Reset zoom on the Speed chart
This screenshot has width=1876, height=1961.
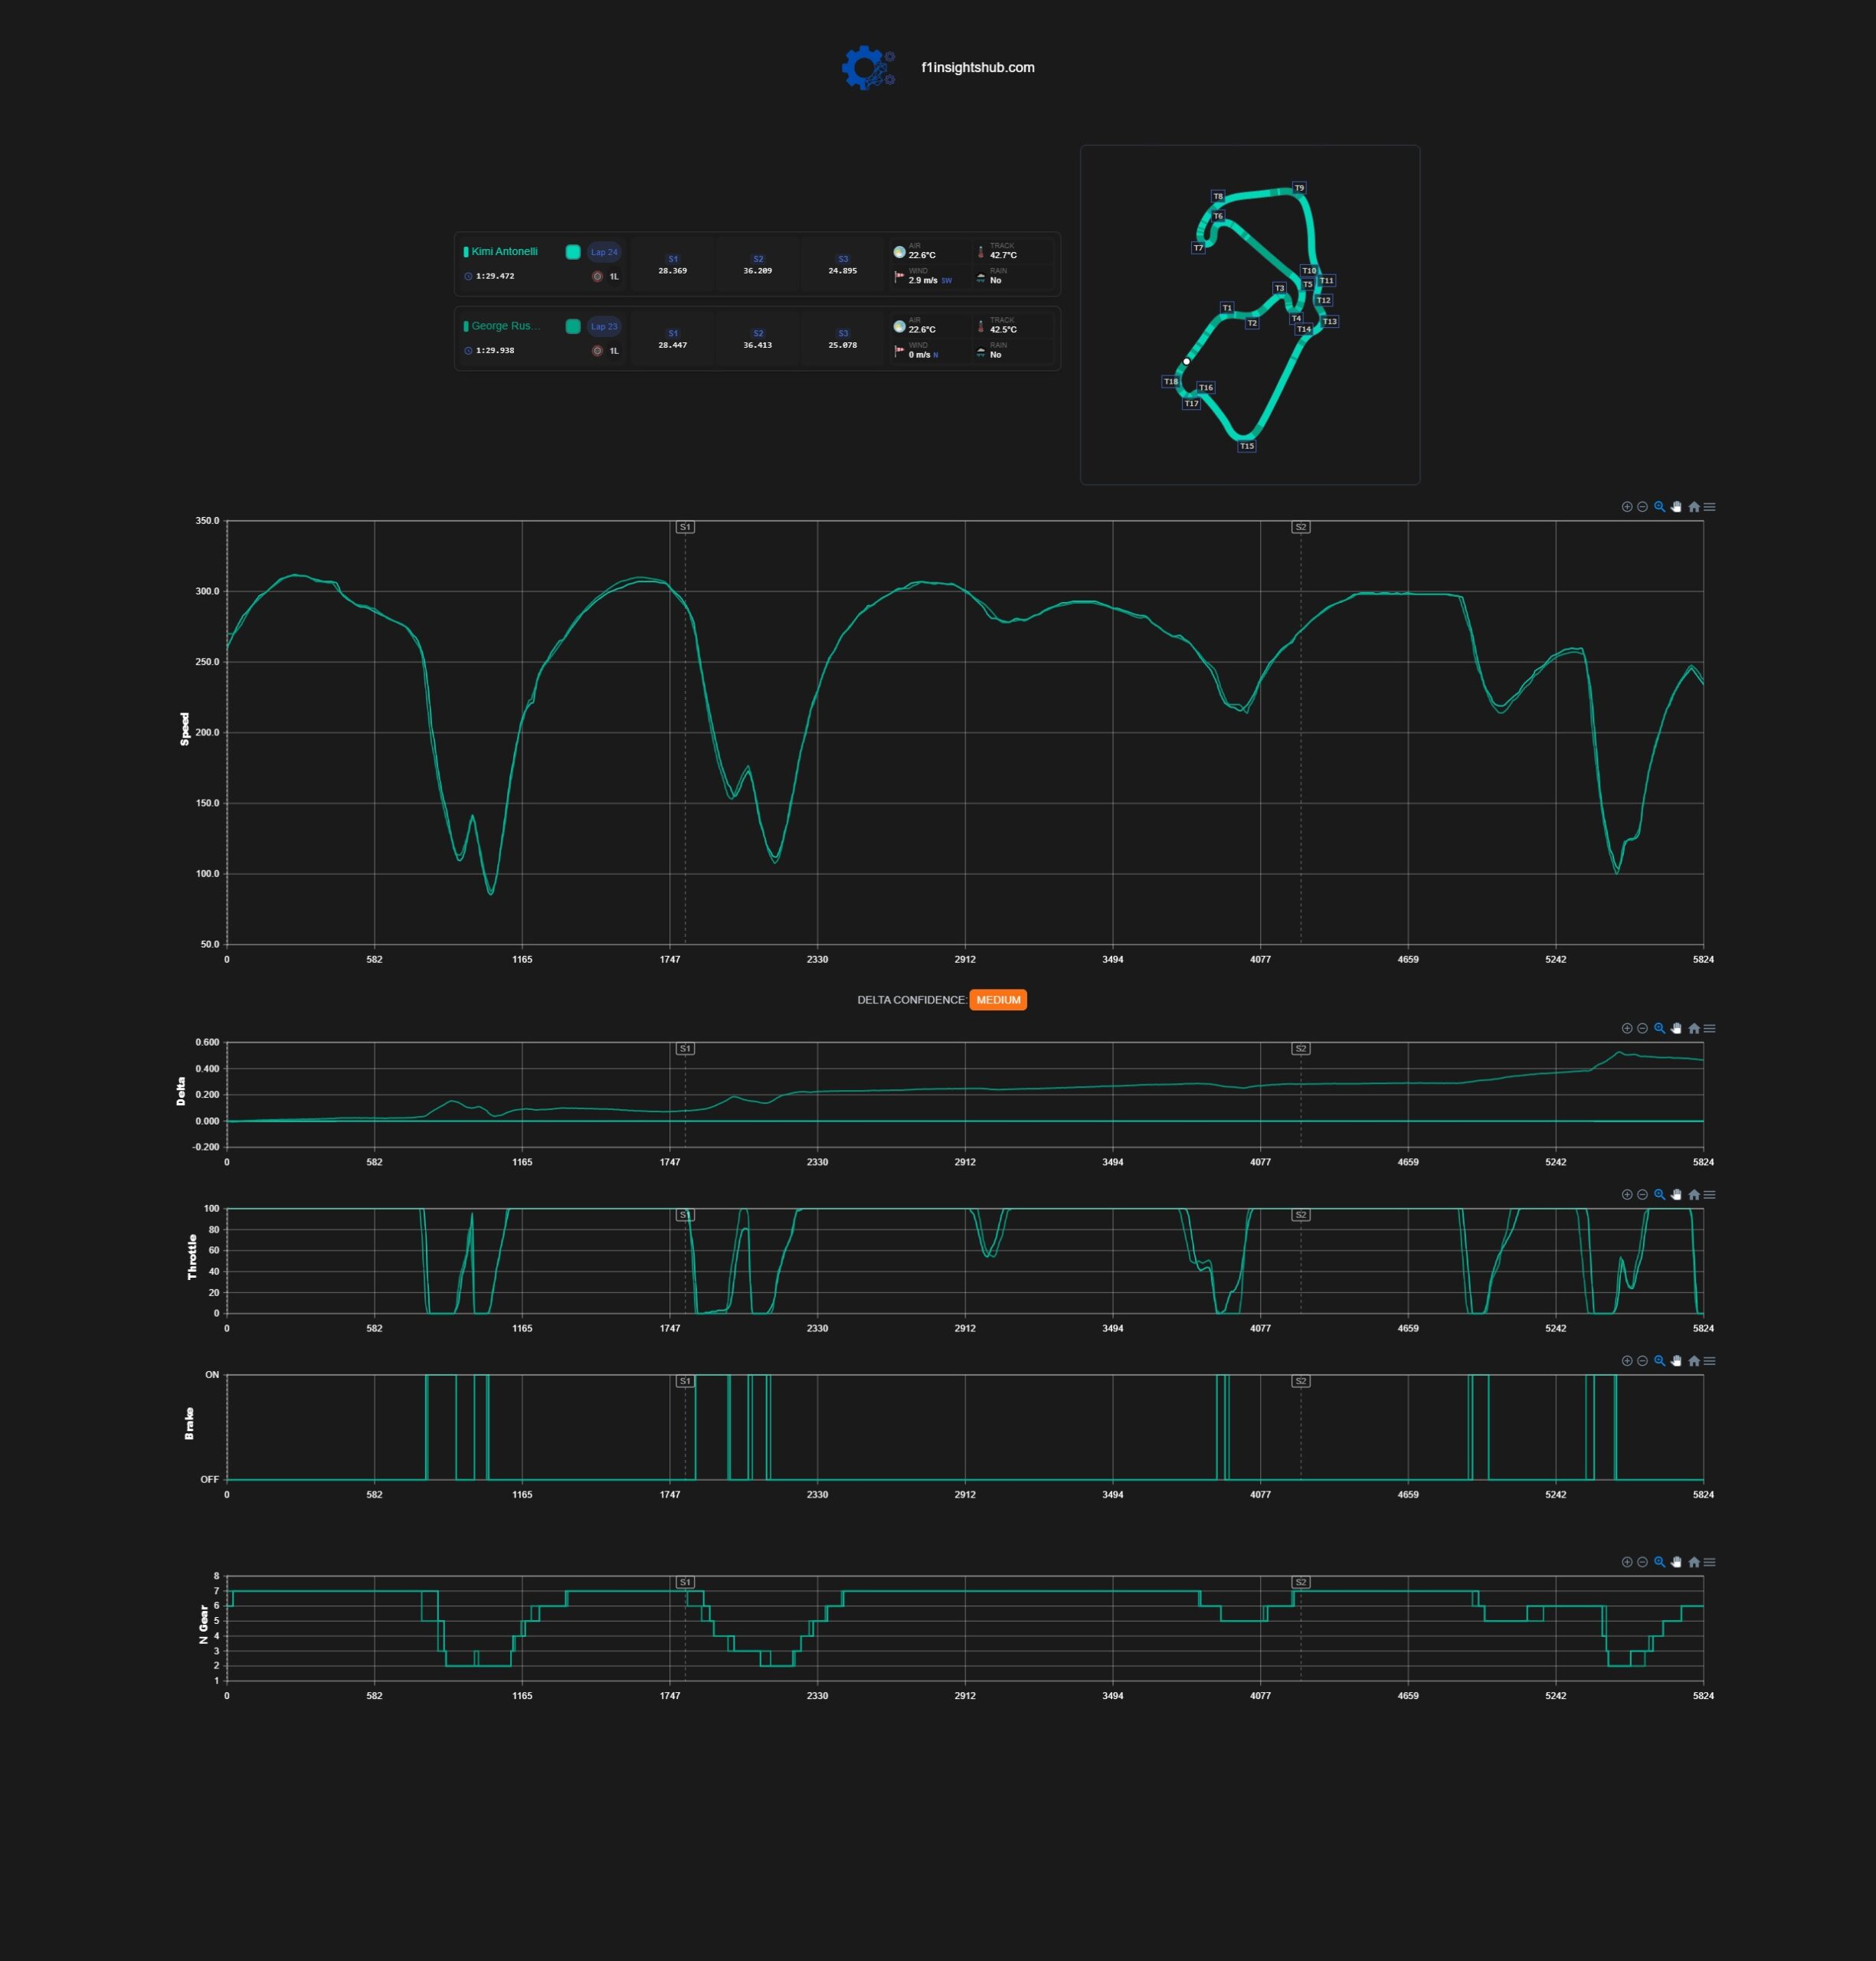pos(1694,507)
